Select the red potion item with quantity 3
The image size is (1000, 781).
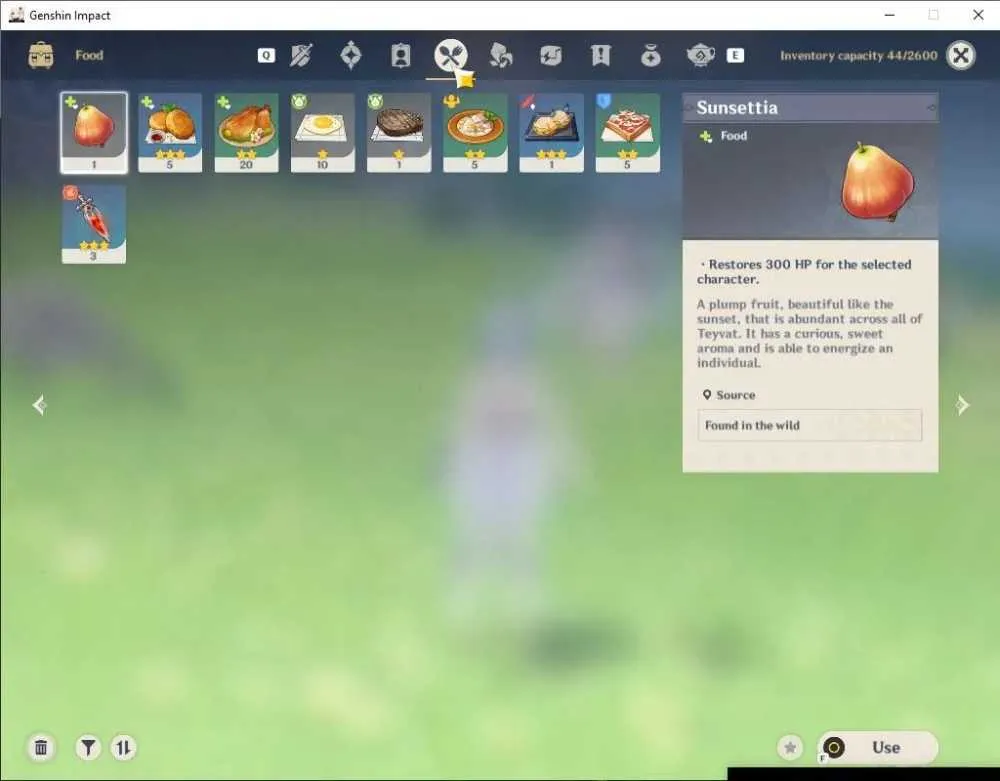[x=94, y=224]
